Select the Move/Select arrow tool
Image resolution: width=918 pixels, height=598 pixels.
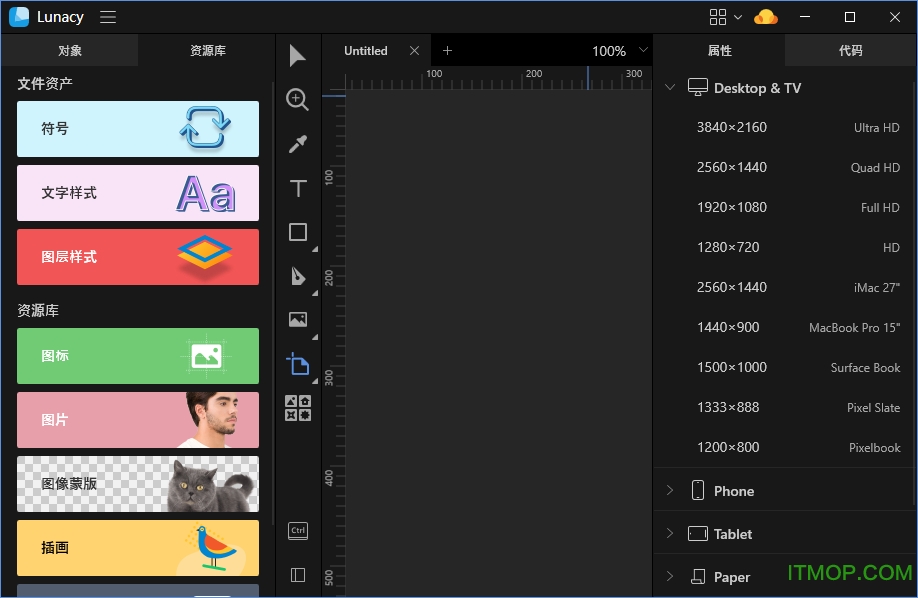(x=297, y=56)
